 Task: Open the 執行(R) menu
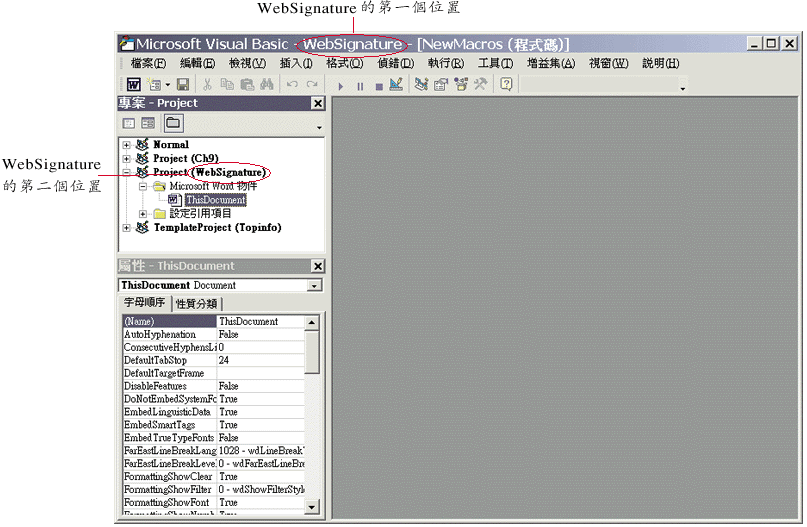click(x=446, y=63)
